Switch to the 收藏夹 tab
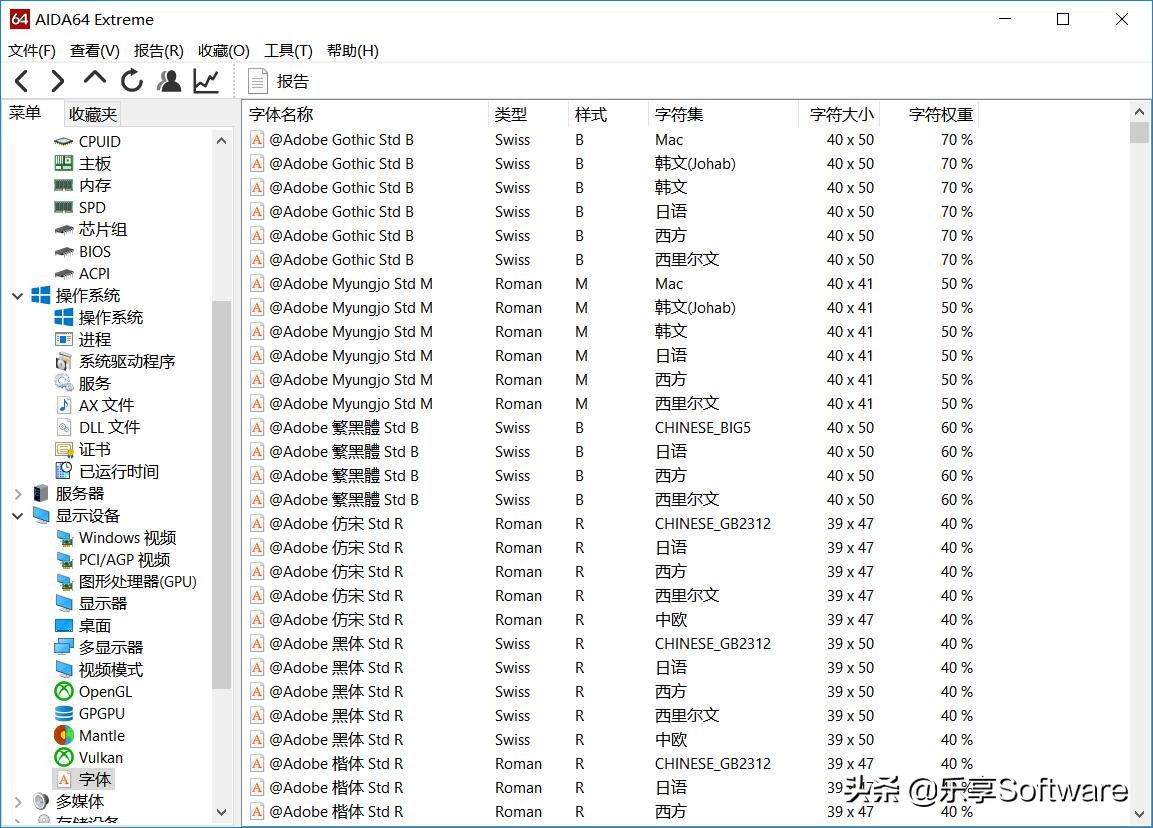 coord(93,114)
